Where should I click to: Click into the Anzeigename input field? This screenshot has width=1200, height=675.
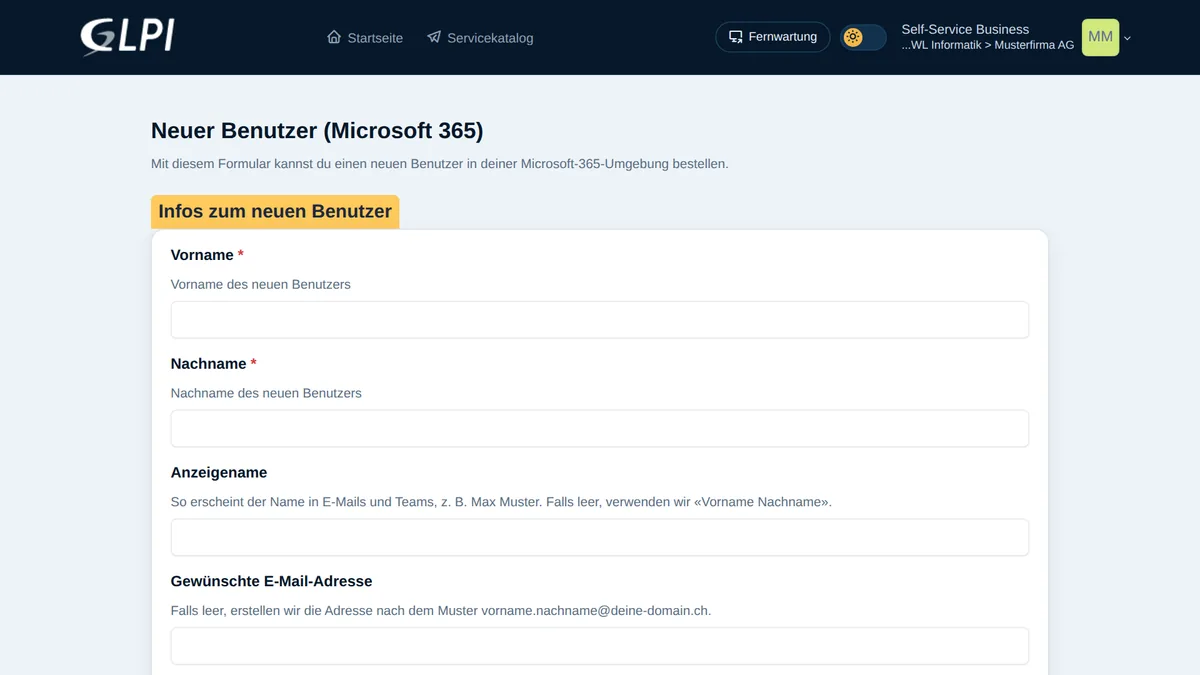point(600,537)
